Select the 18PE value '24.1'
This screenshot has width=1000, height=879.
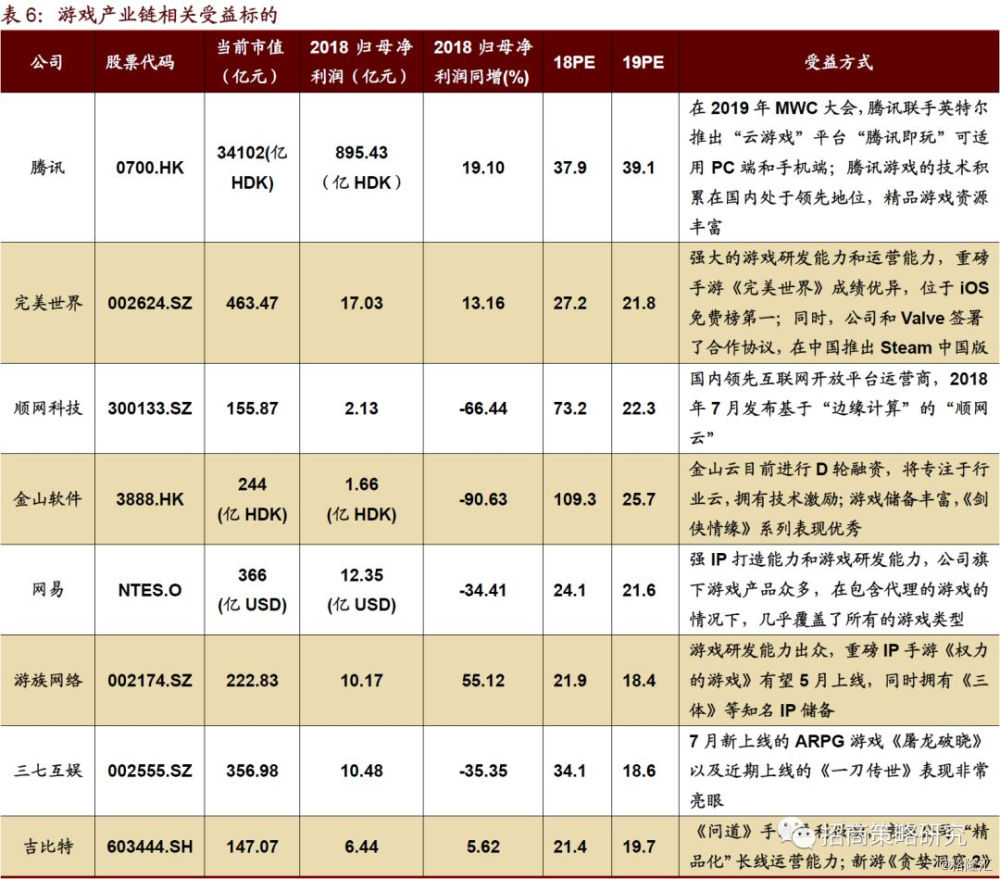click(570, 590)
